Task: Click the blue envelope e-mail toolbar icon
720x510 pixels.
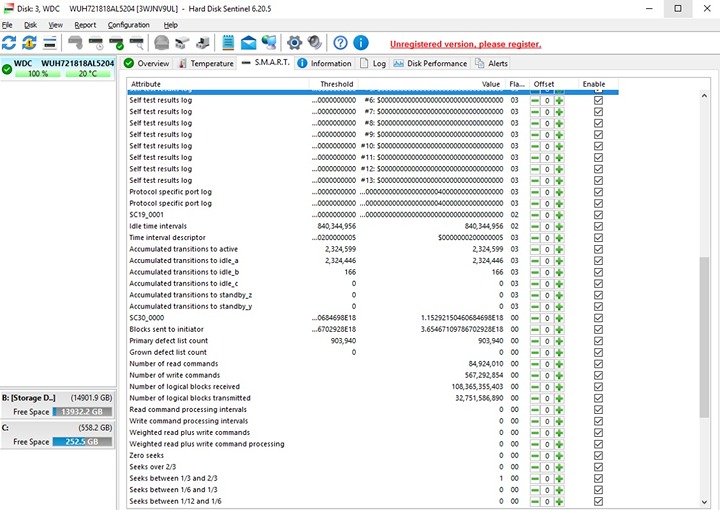Action: pos(248,43)
